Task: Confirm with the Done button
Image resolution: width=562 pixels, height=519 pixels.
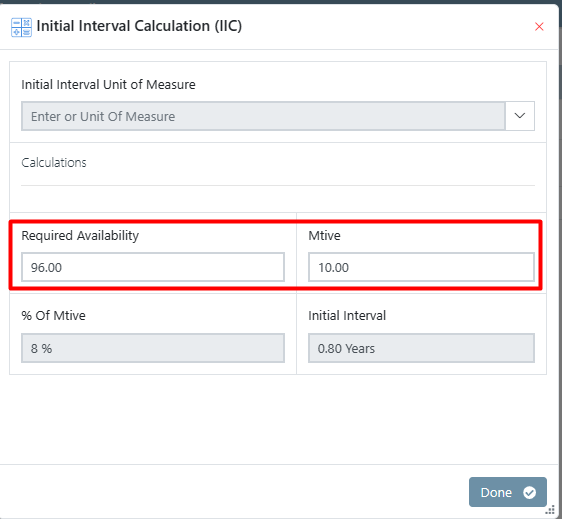Action: click(x=508, y=492)
